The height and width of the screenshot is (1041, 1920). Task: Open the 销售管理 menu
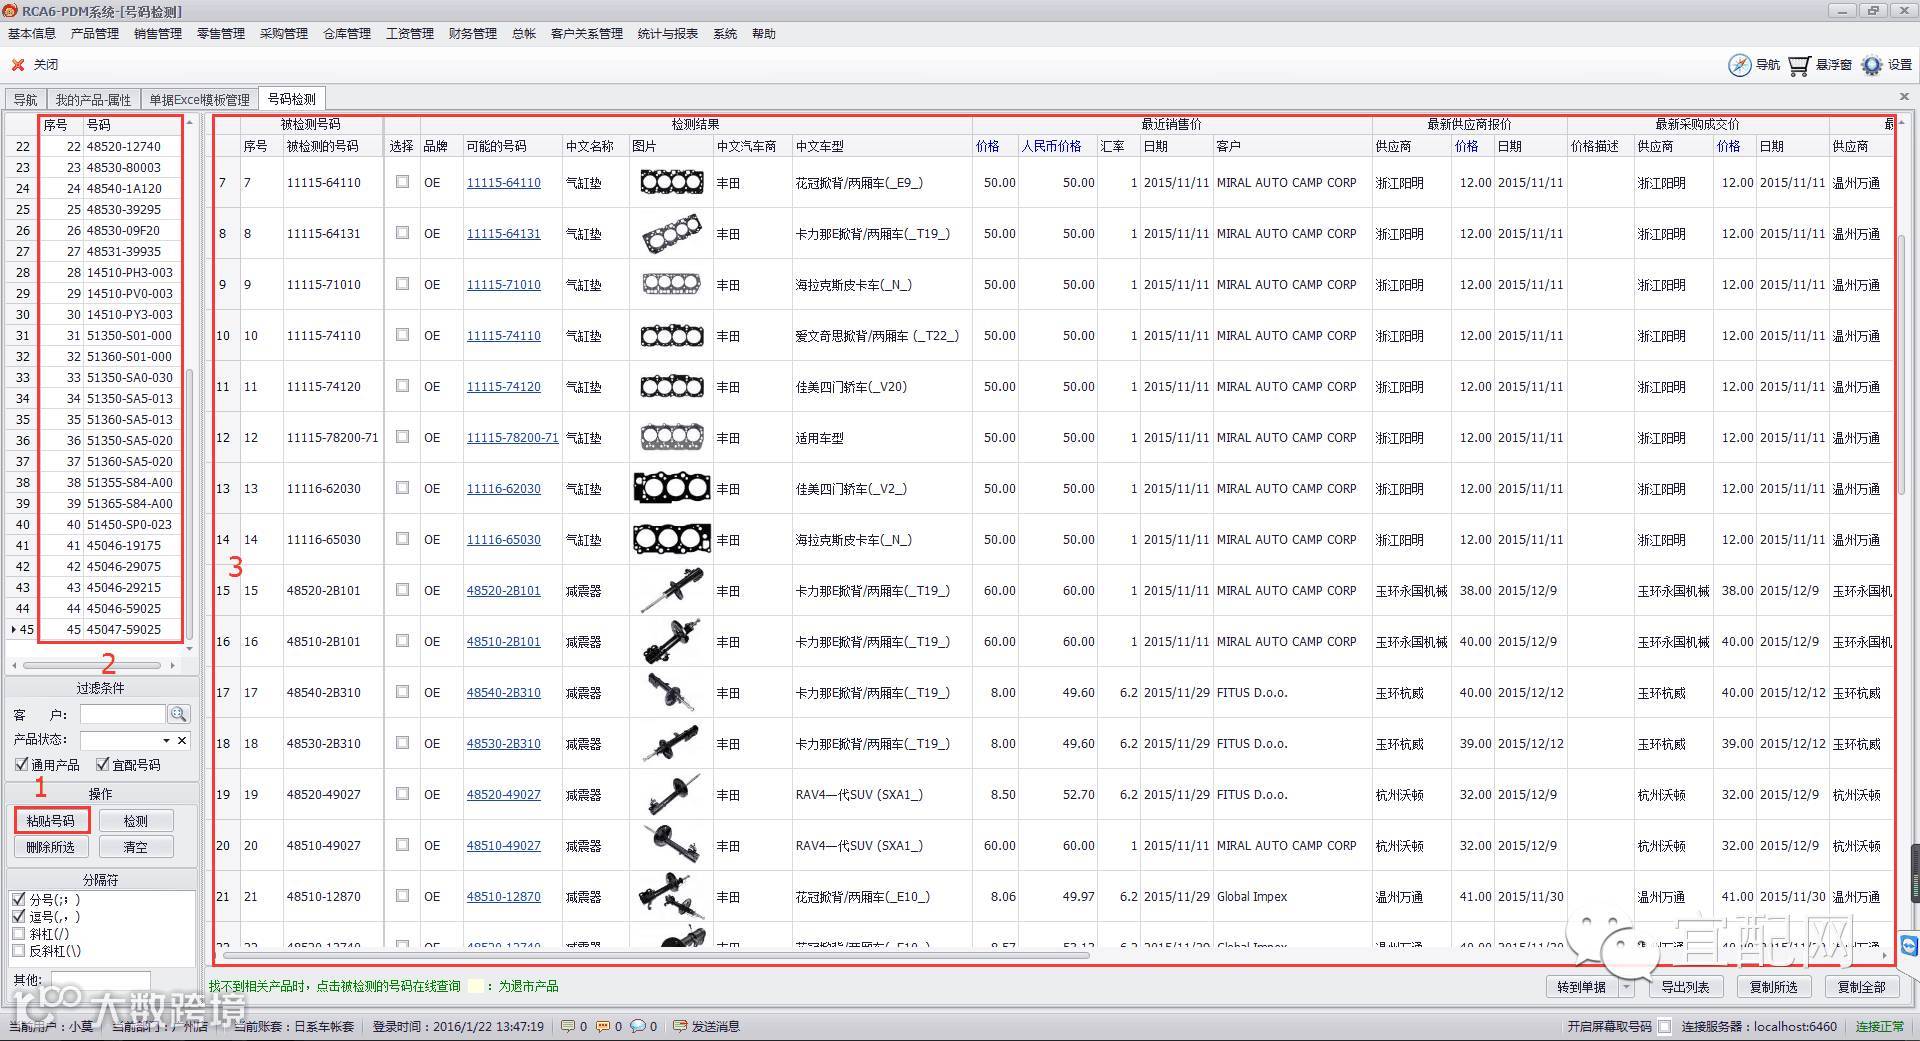coord(158,34)
